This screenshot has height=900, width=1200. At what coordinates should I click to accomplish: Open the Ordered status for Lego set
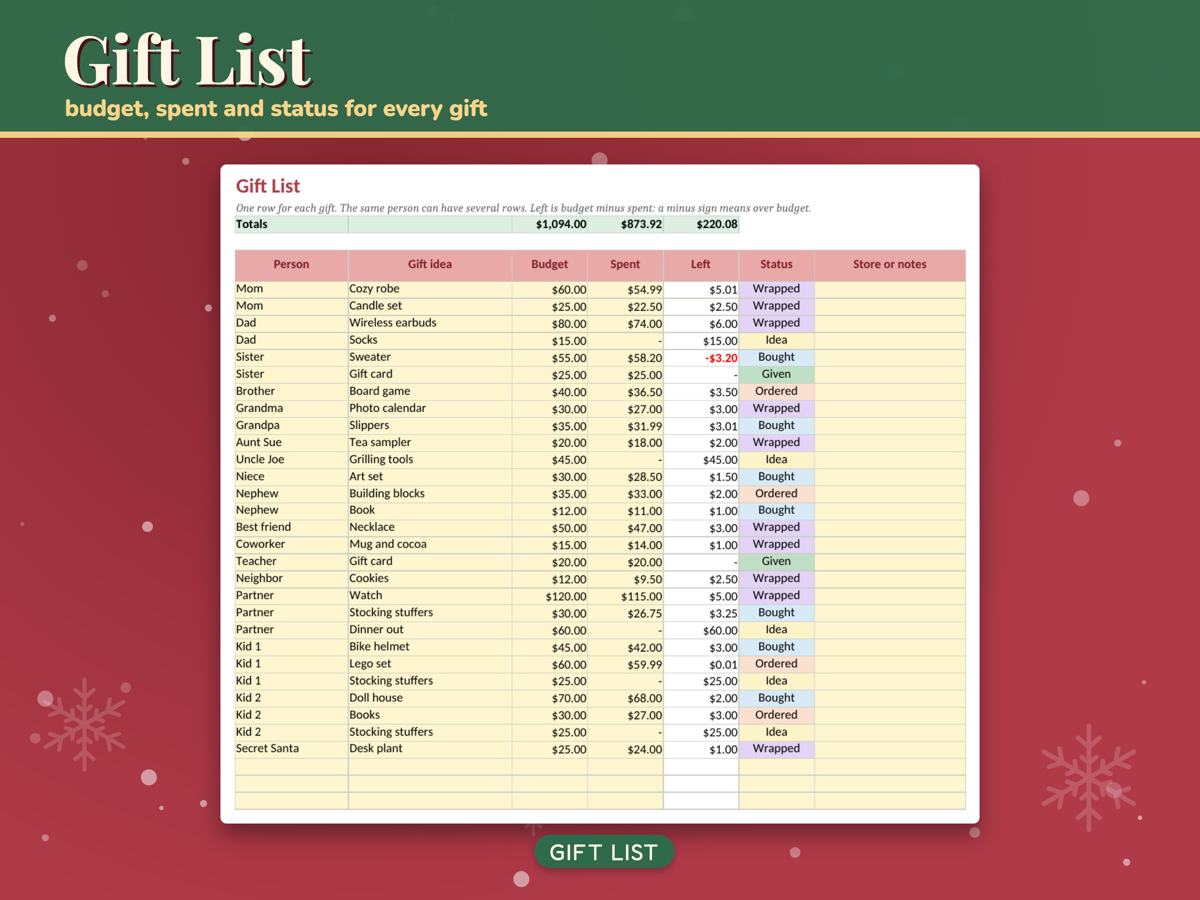pos(776,663)
